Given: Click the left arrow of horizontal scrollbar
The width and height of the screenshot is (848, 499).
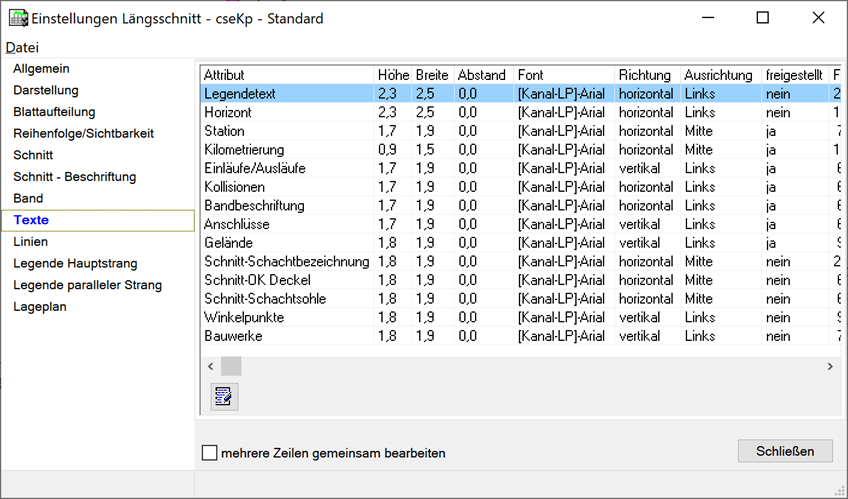Looking at the screenshot, I should click(x=210, y=367).
